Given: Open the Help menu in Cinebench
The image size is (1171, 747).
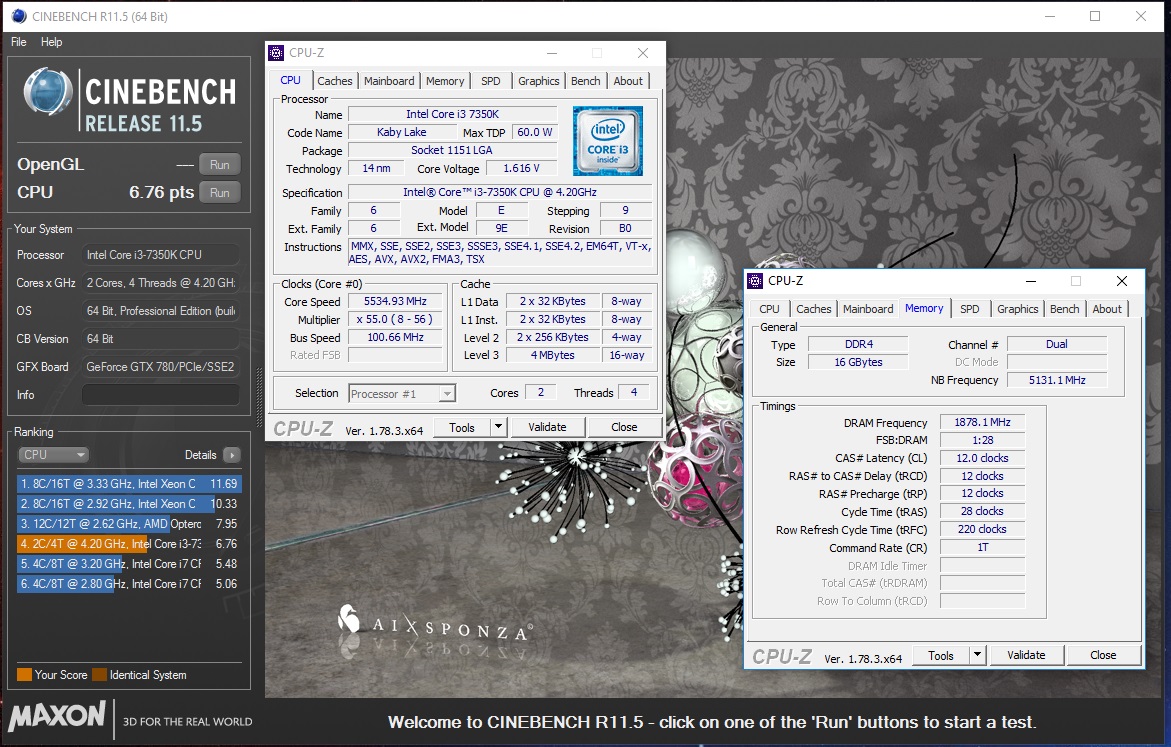Looking at the screenshot, I should pyautogui.click(x=52, y=42).
